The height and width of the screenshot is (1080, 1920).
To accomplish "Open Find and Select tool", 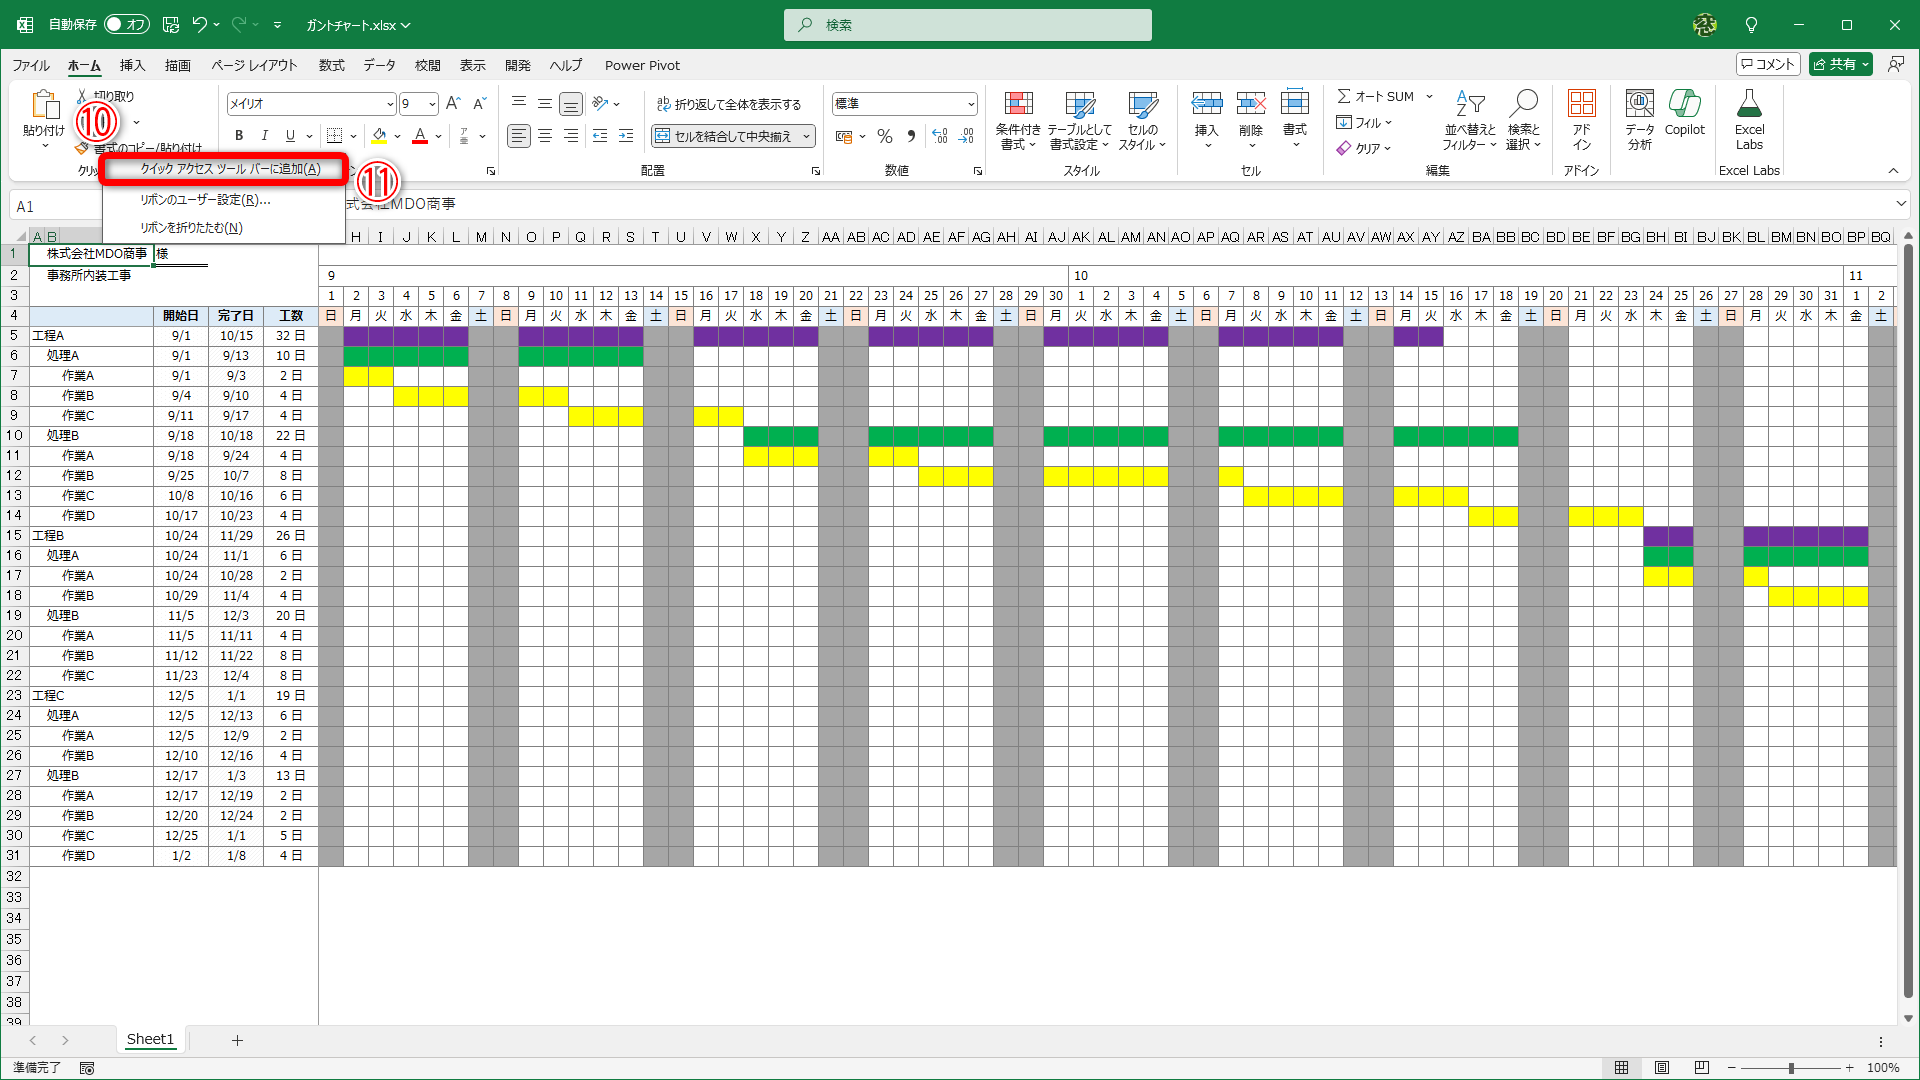I will tap(1523, 120).
